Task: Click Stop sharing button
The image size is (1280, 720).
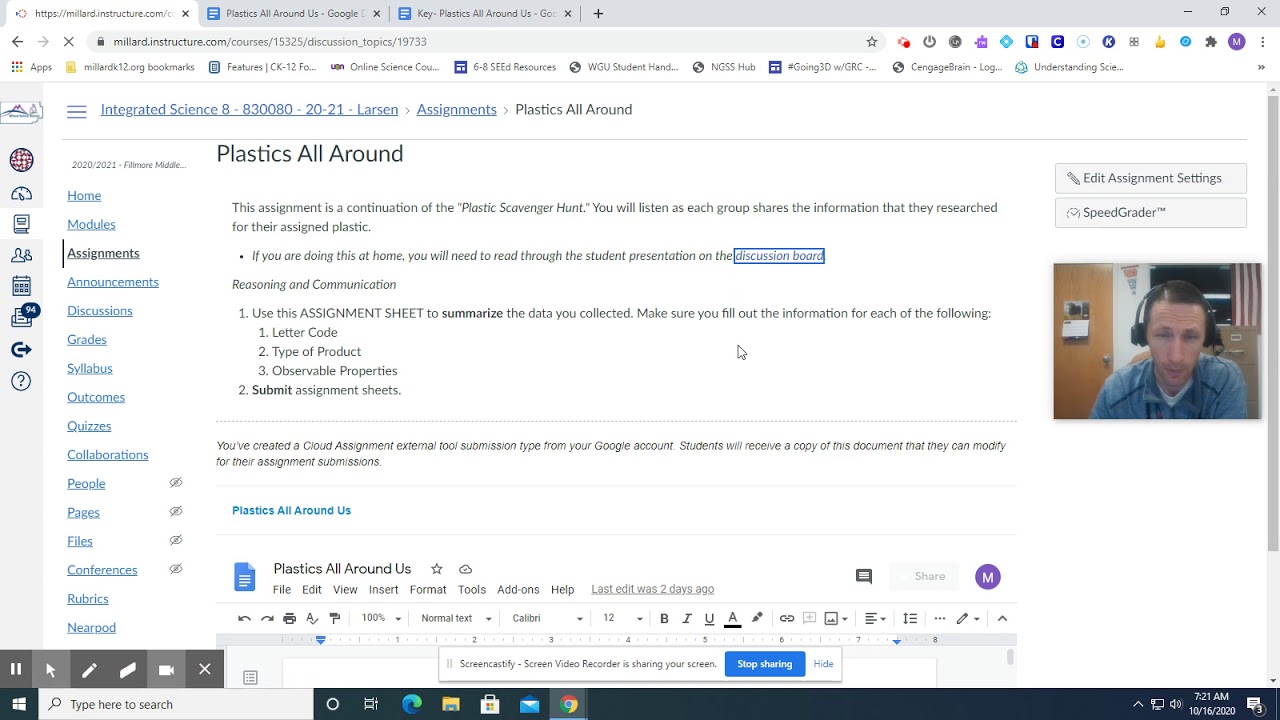Action: click(x=765, y=664)
